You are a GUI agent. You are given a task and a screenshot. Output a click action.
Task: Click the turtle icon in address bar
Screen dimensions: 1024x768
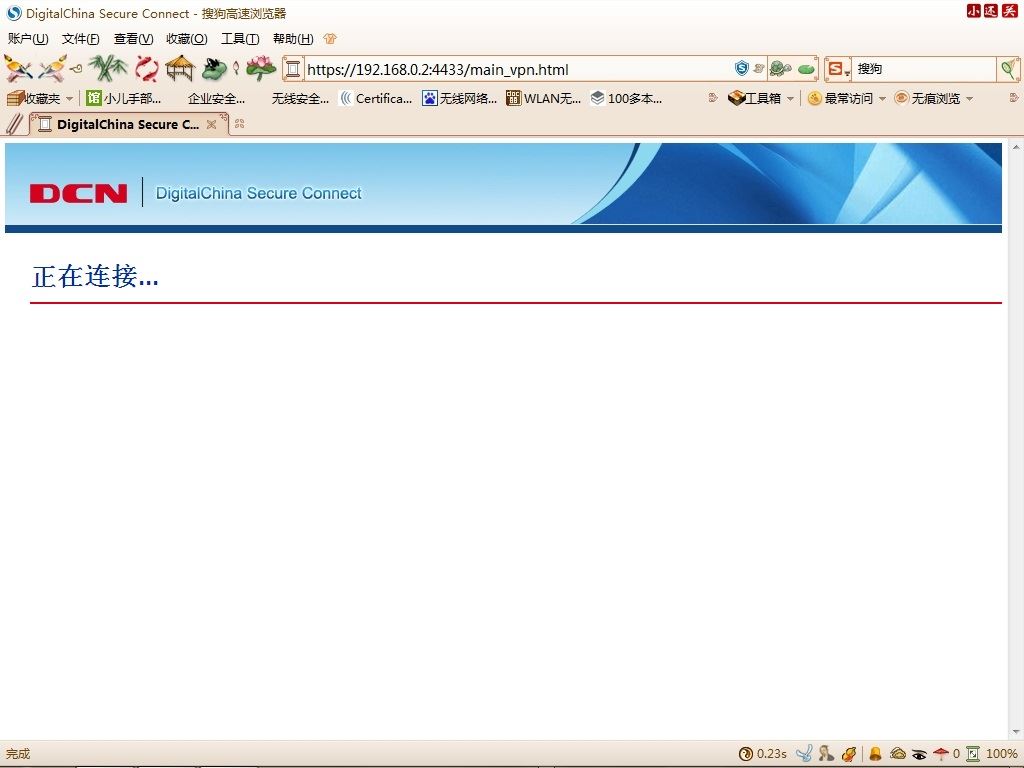coord(780,68)
